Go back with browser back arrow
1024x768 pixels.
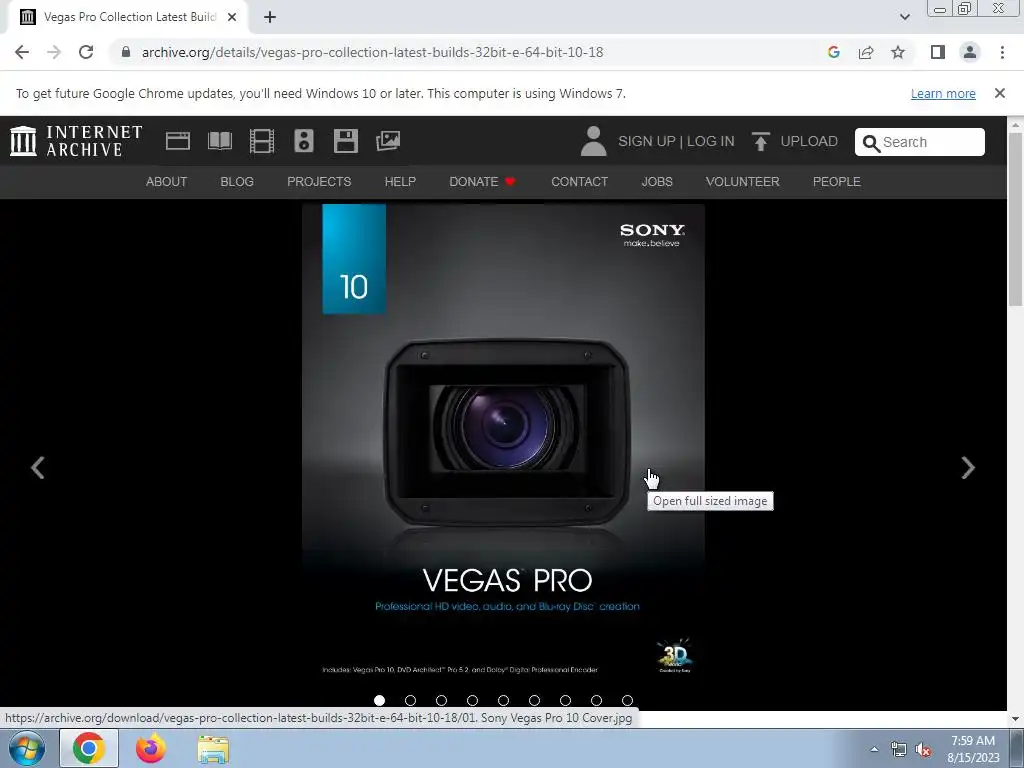(22, 52)
